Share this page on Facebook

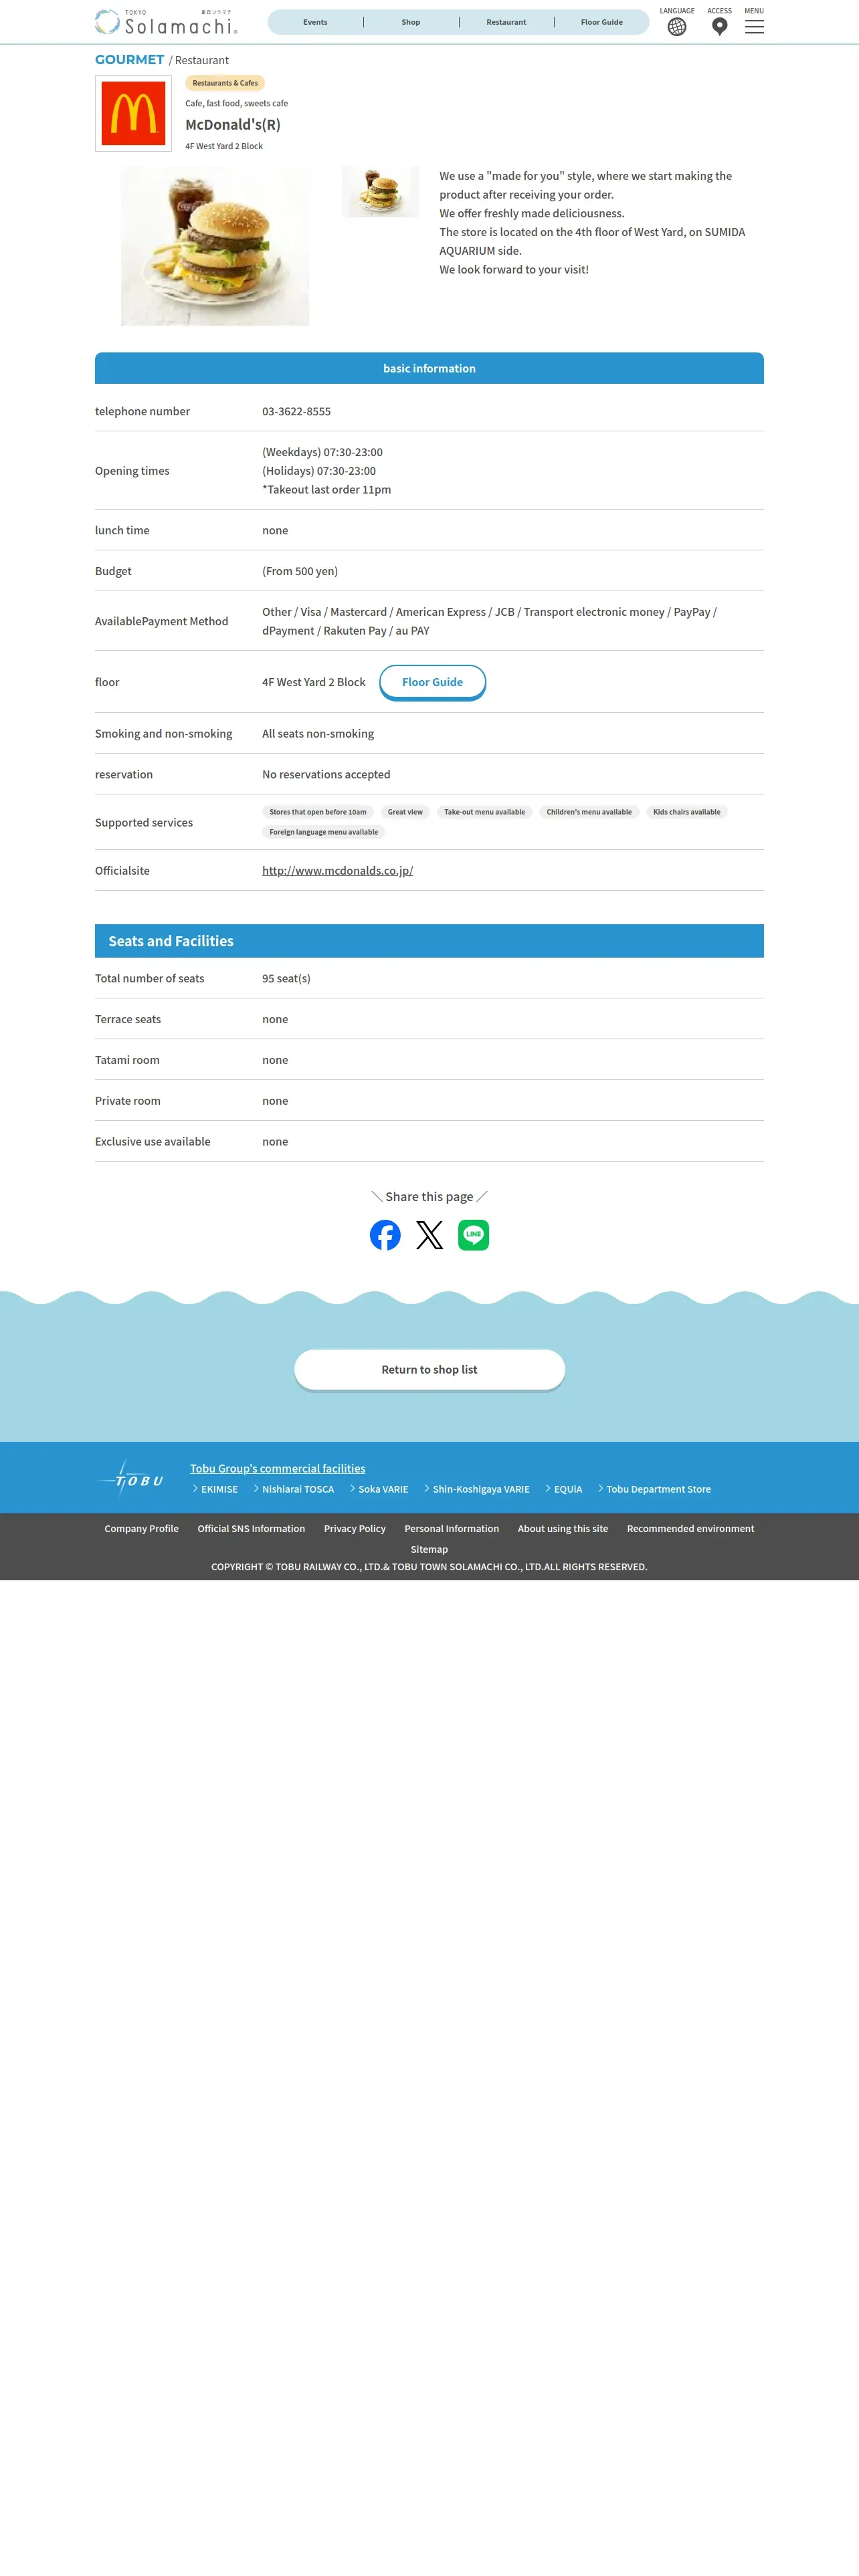tap(385, 1235)
